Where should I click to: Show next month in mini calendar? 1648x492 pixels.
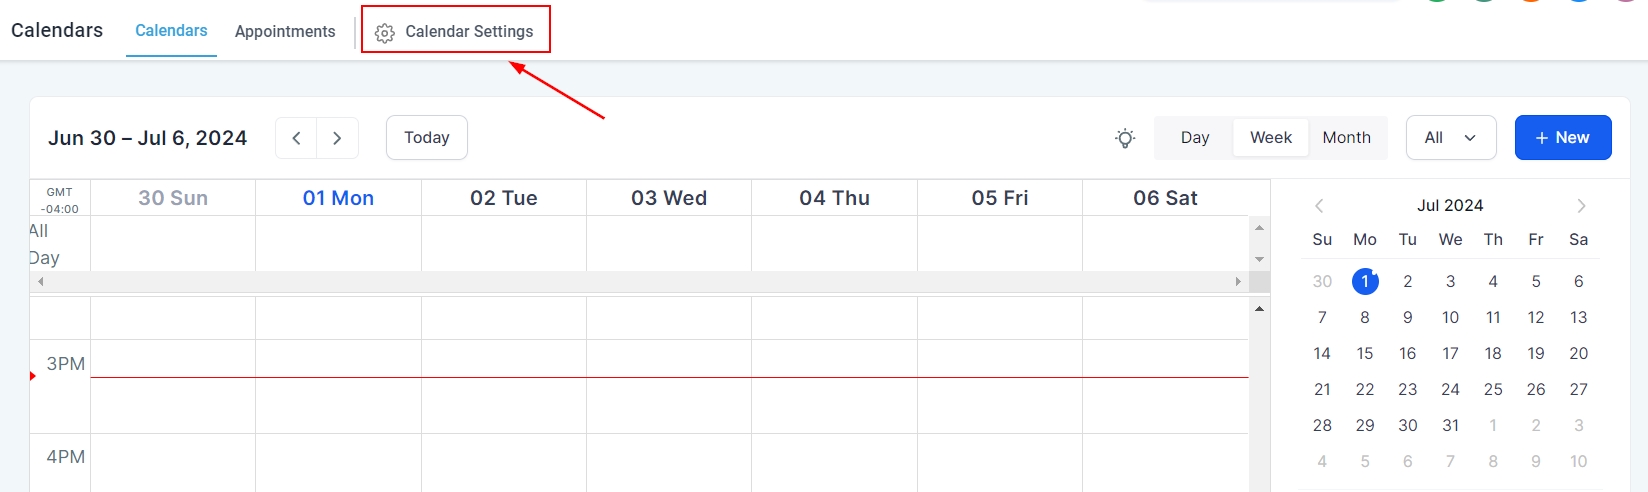pos(1581,206)
